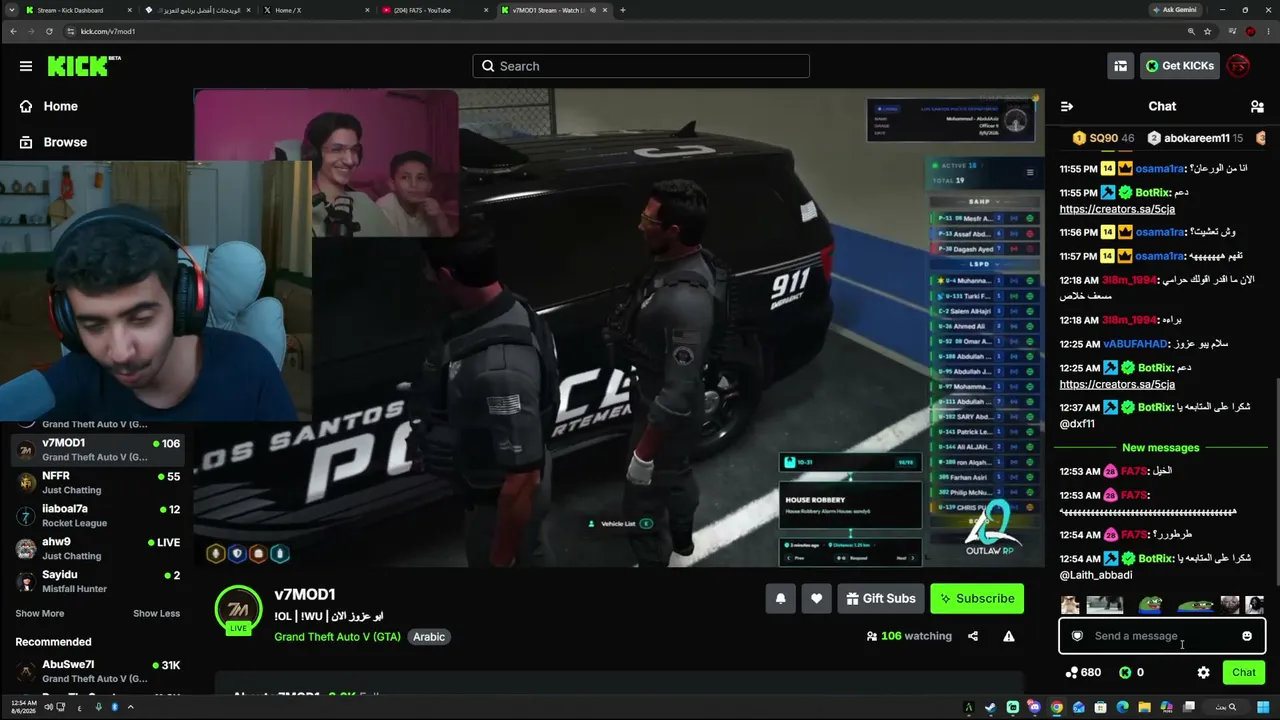Click the v7MOD1 live avatar
Viewport: 1280px width, 720px height.
point(238,609)
